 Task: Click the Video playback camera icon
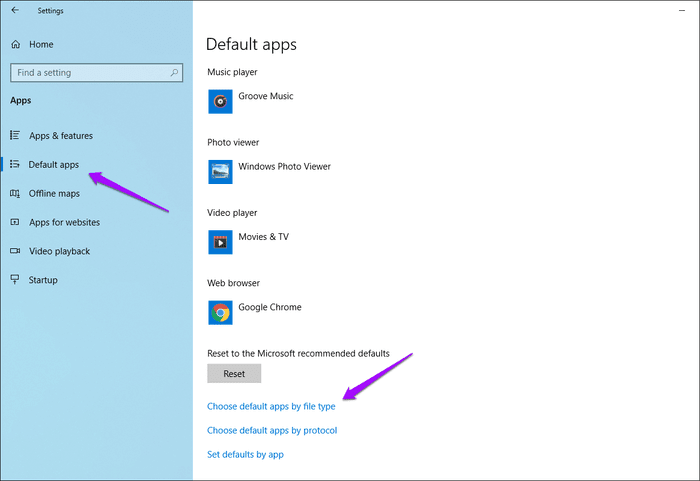click(x=15, y=251)
